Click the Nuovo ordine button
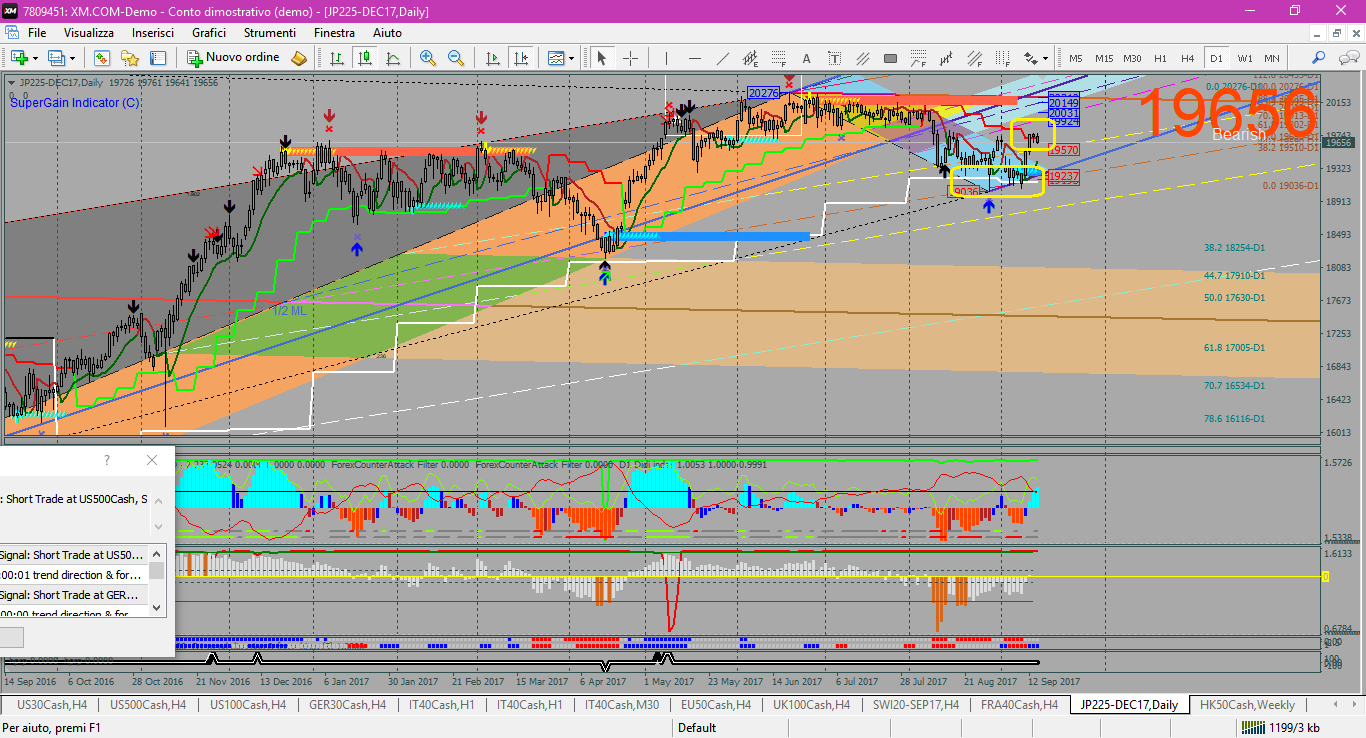The width and height of the screenshot is (1366, 738). point(233,57)
